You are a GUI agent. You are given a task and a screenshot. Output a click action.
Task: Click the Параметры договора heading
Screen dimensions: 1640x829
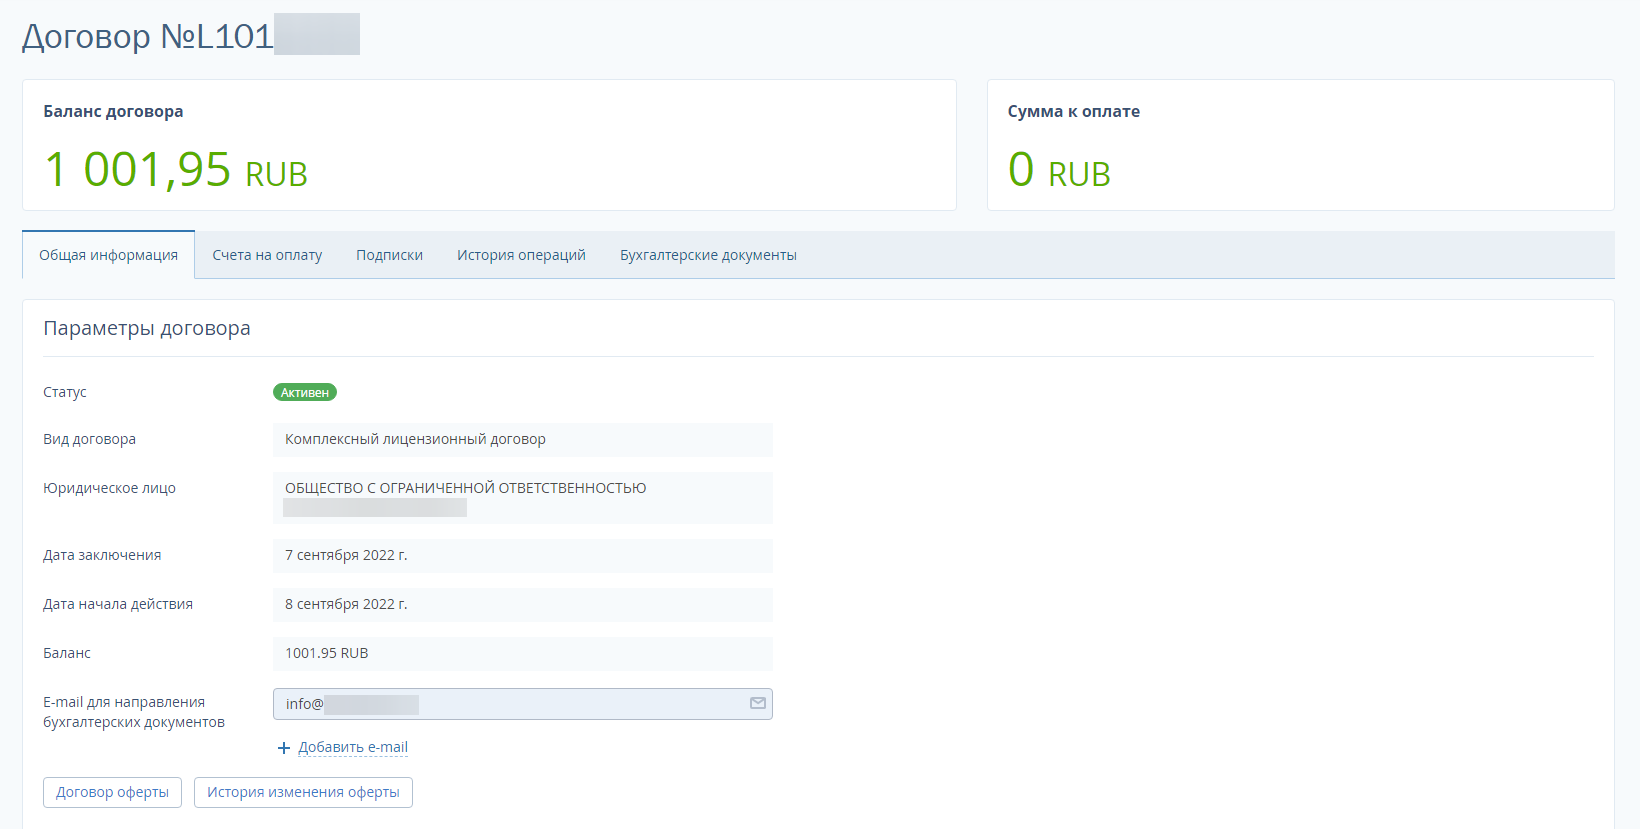147,328
